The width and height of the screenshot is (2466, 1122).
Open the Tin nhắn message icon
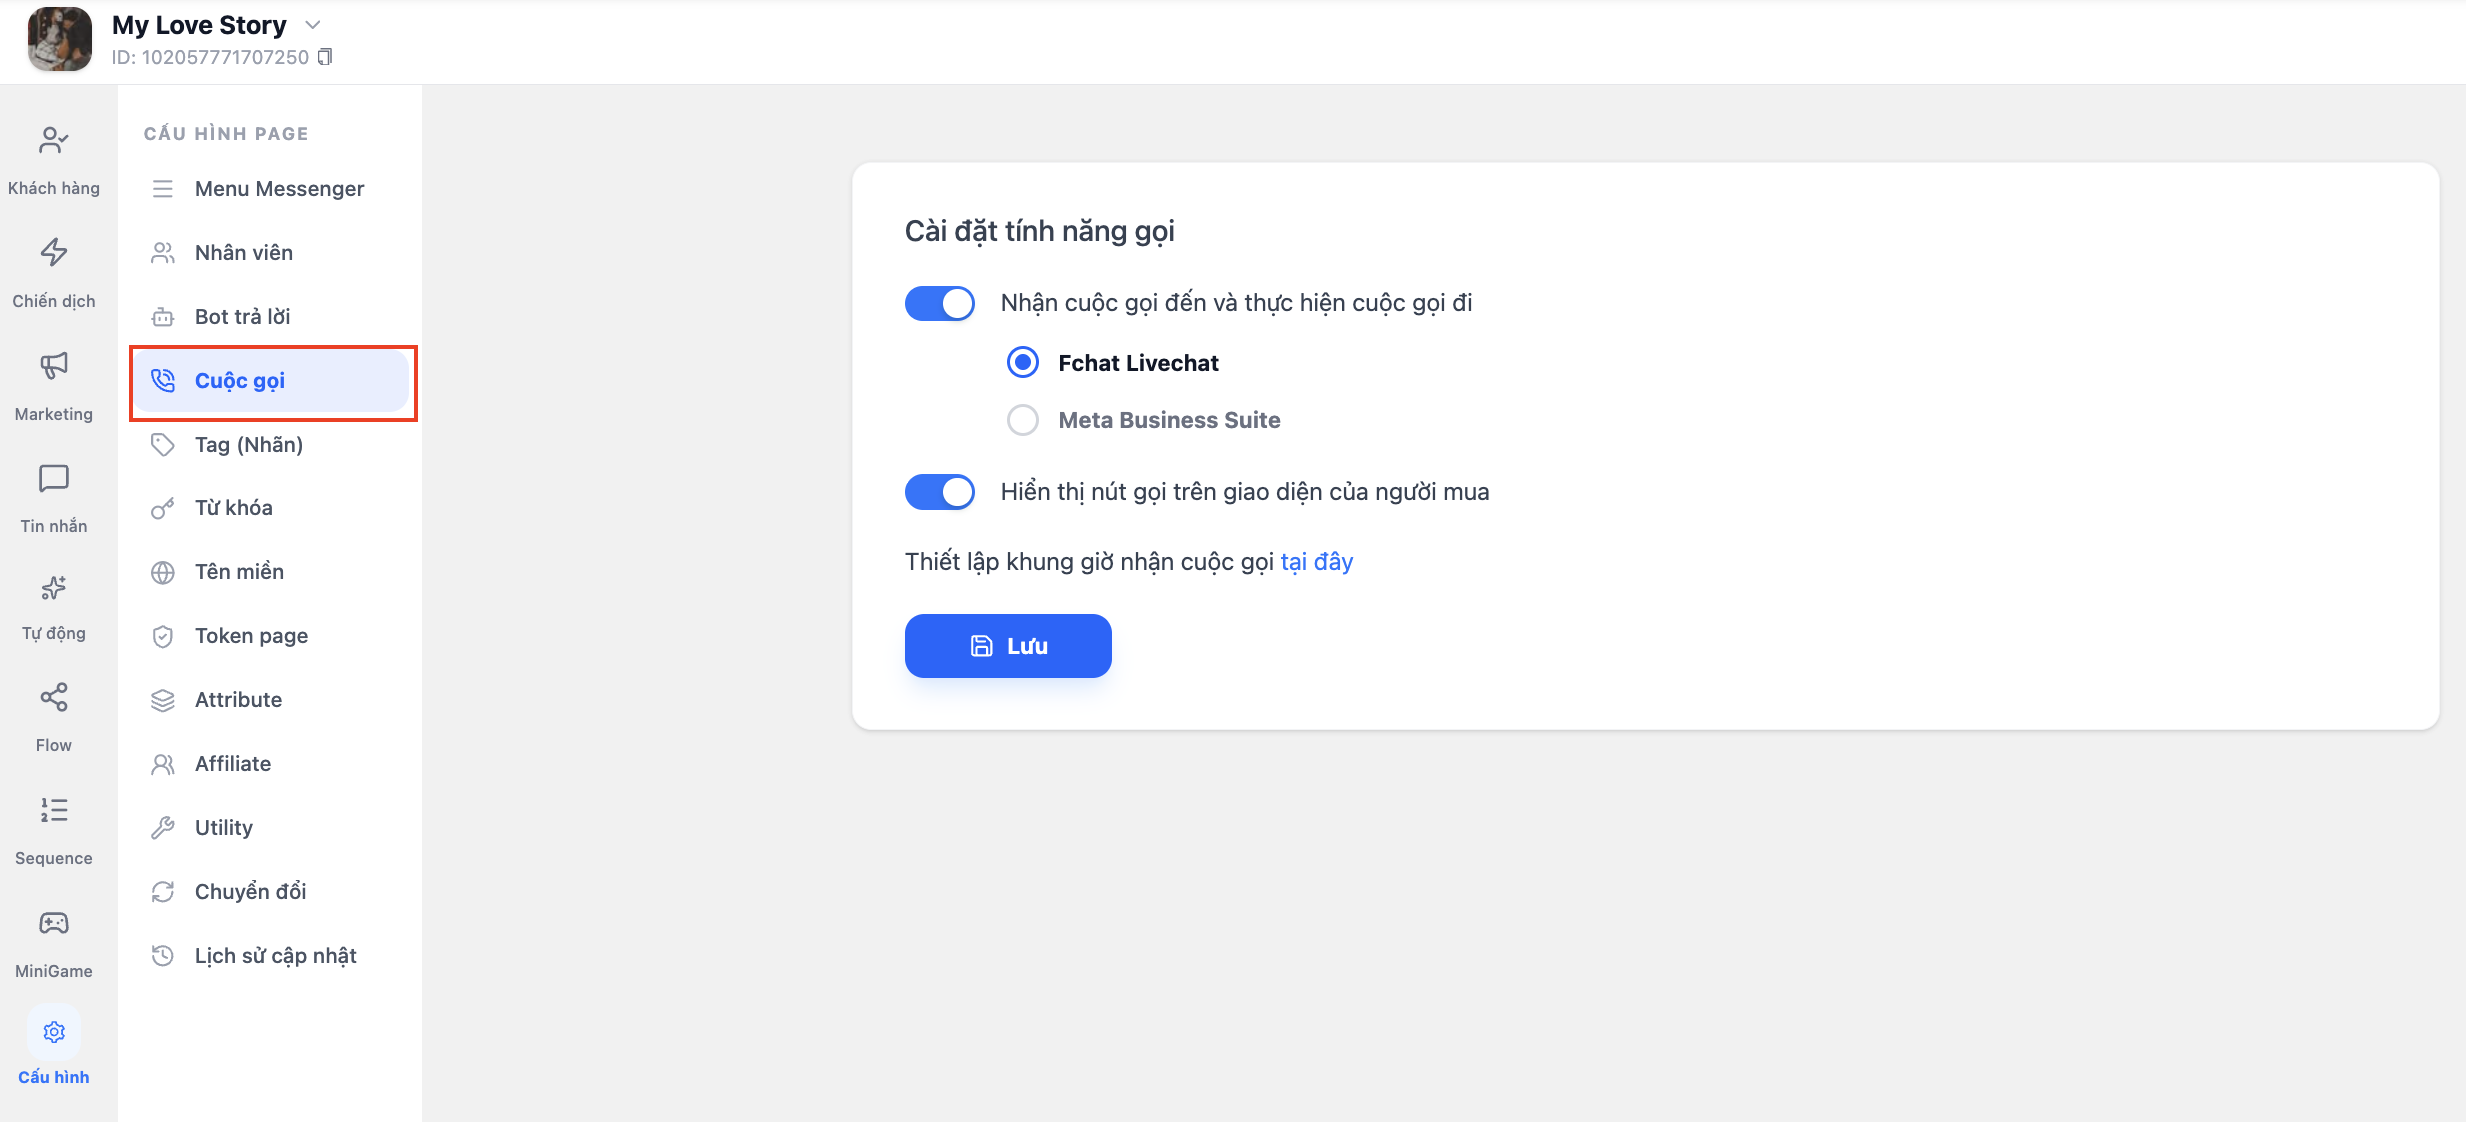54,478
